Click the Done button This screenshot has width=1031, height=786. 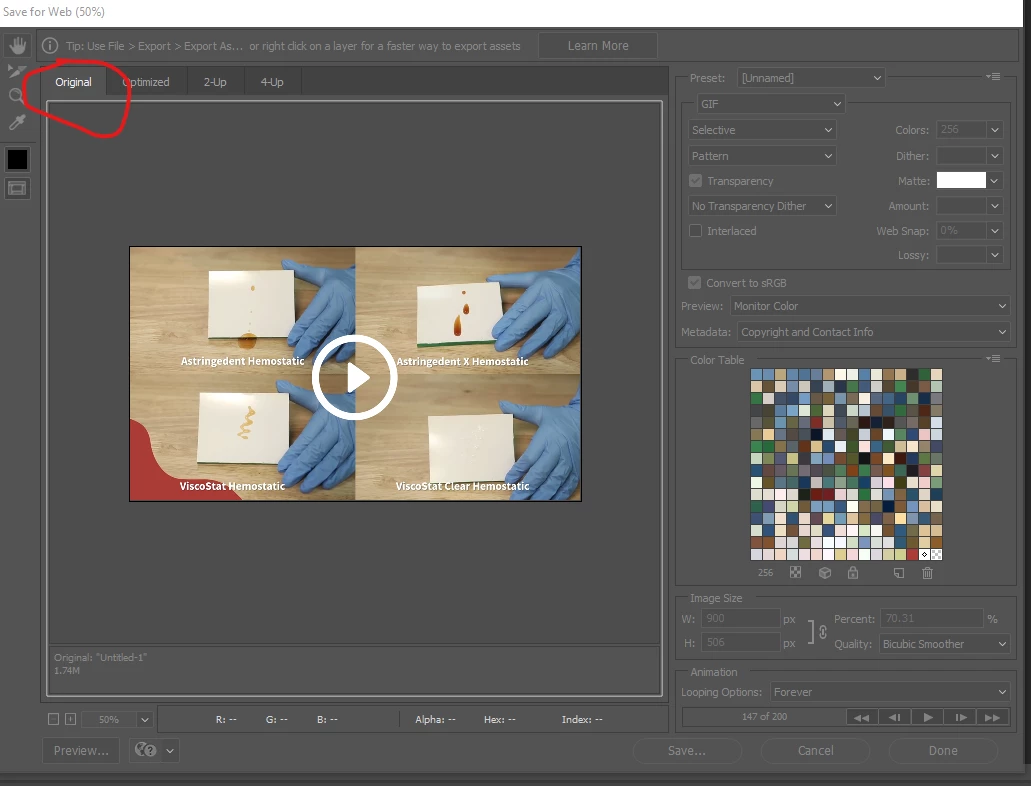pyautogui.click(x=943, y=750)
